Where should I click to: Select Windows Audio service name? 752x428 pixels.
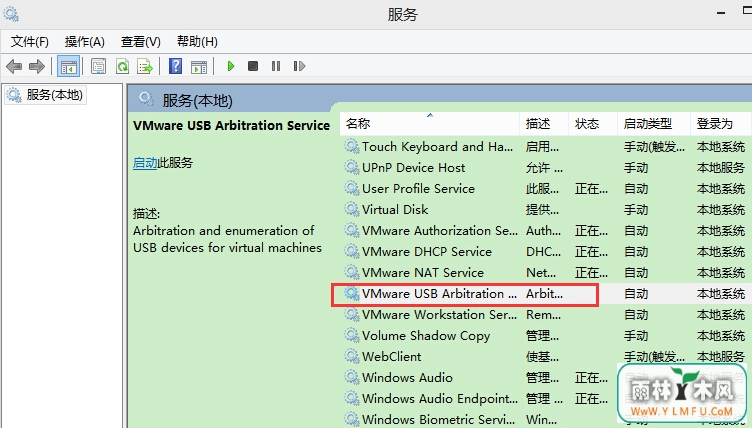click(407, 378)
